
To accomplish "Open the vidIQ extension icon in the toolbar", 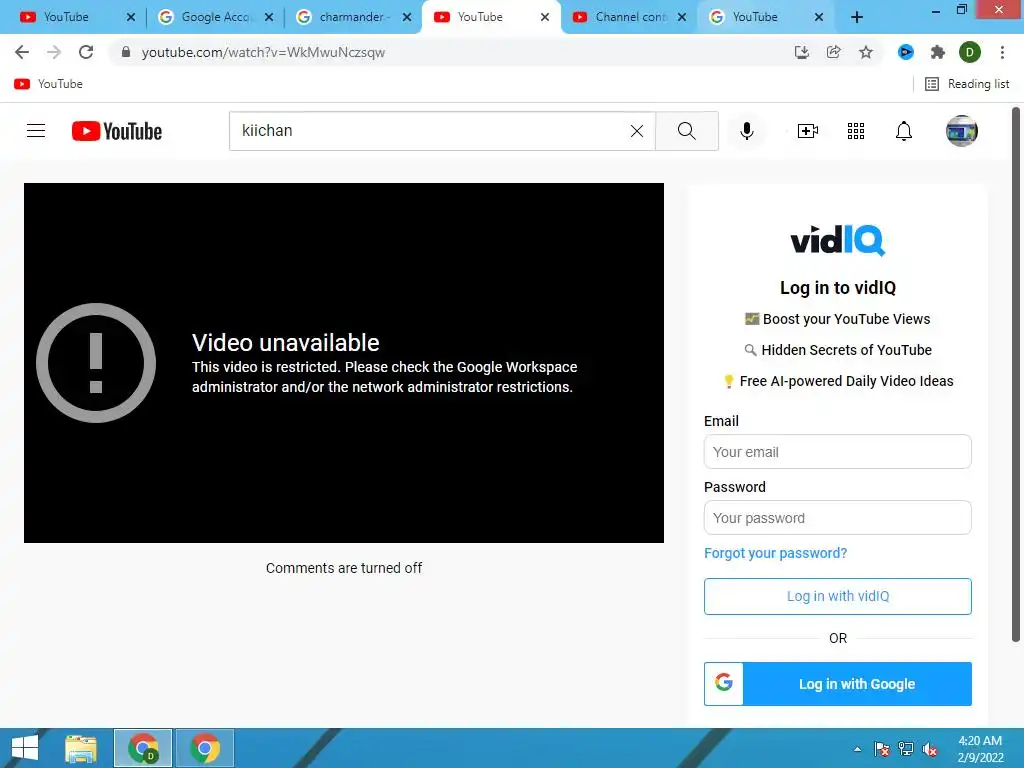I will (x=905, y=52).
